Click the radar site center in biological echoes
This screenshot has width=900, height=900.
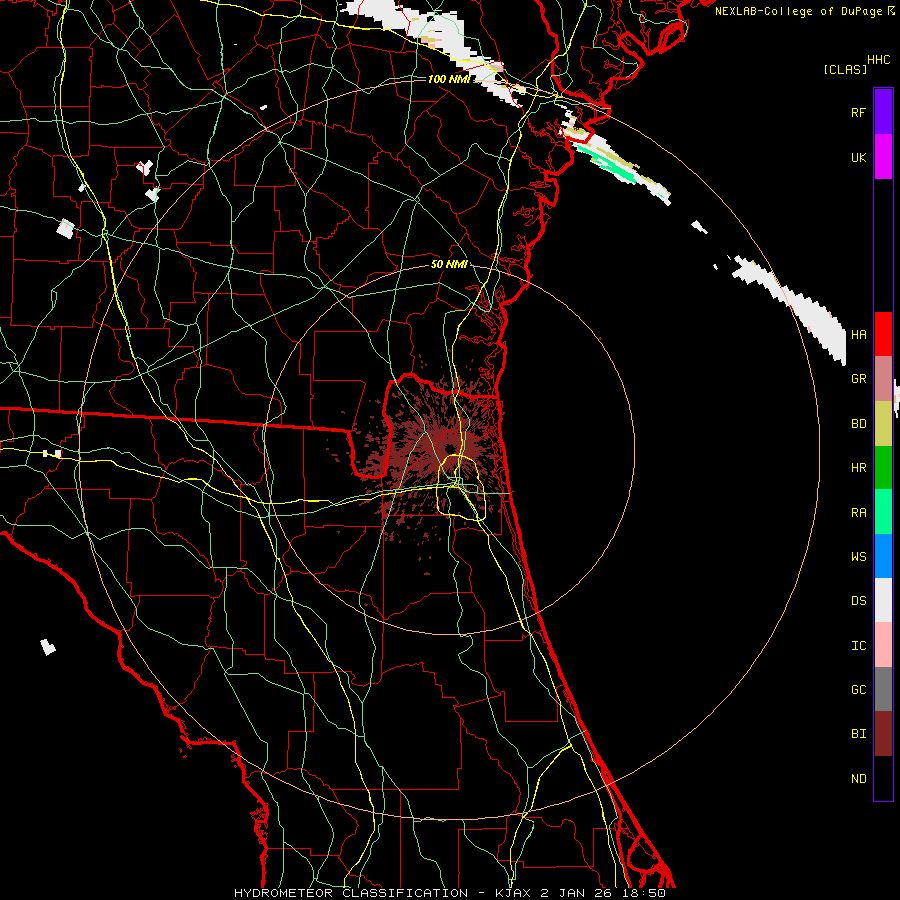448,448
